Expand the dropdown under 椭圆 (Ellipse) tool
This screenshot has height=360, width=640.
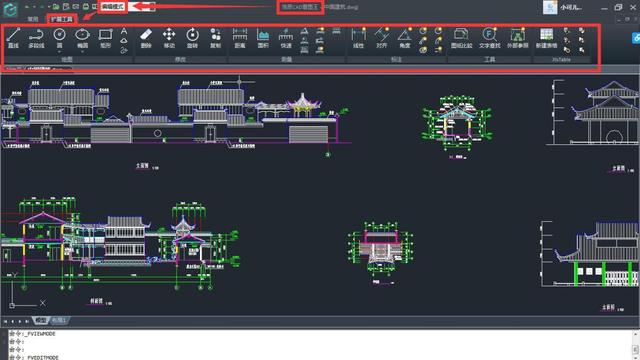[82, 52]
